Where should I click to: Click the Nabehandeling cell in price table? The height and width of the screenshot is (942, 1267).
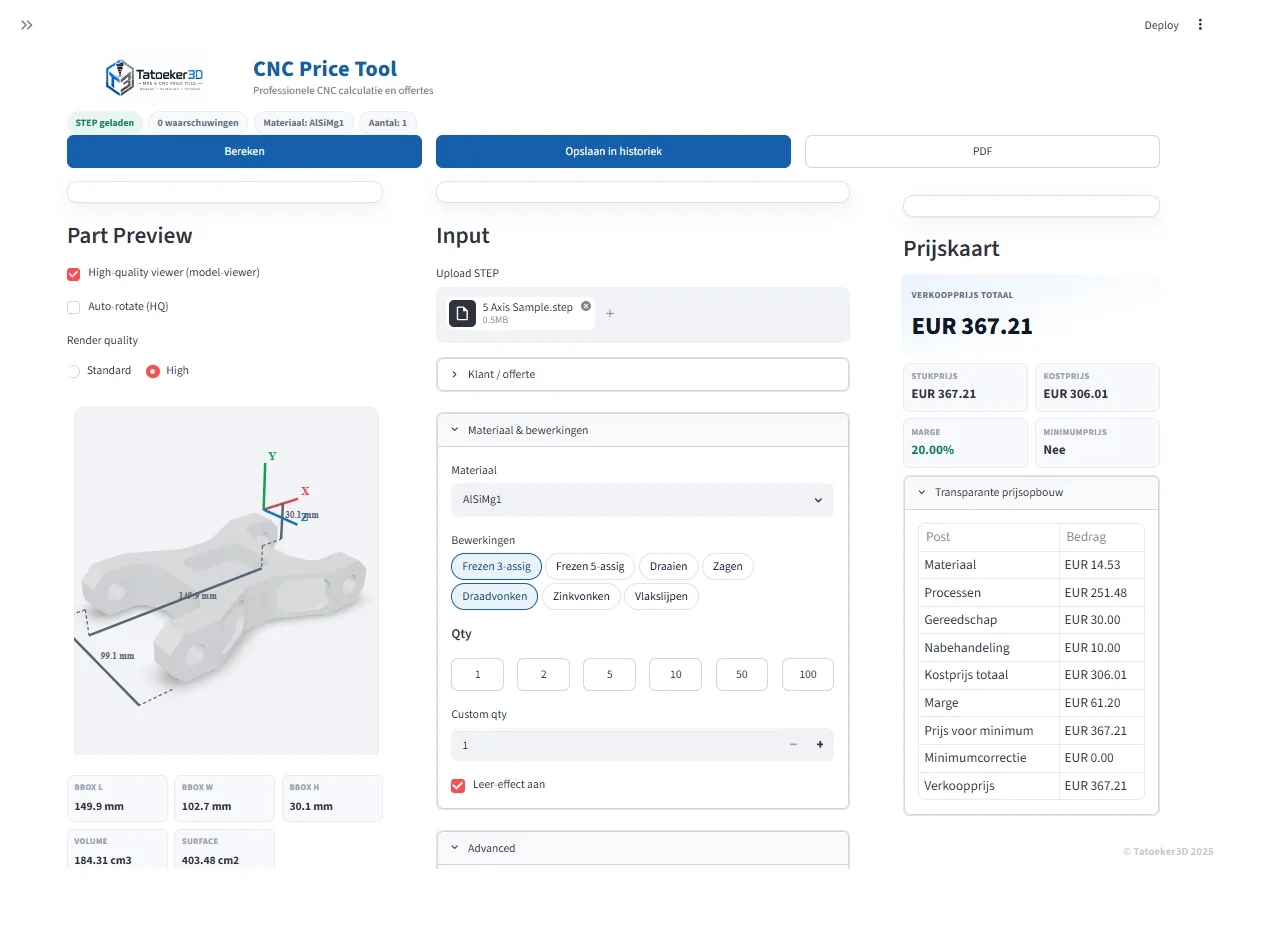click(x=988, y=648)
